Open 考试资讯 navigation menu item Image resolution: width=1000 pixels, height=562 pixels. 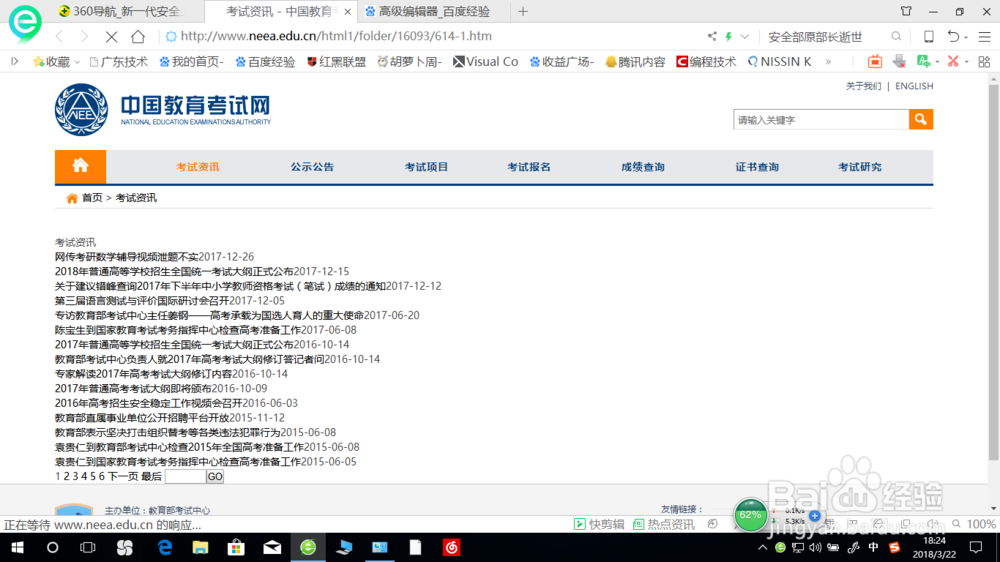coord(198,166)
